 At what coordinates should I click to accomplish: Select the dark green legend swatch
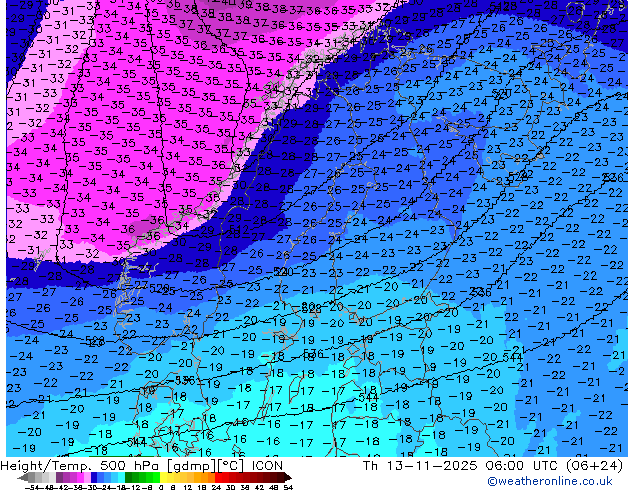click(x=129, y=477)
